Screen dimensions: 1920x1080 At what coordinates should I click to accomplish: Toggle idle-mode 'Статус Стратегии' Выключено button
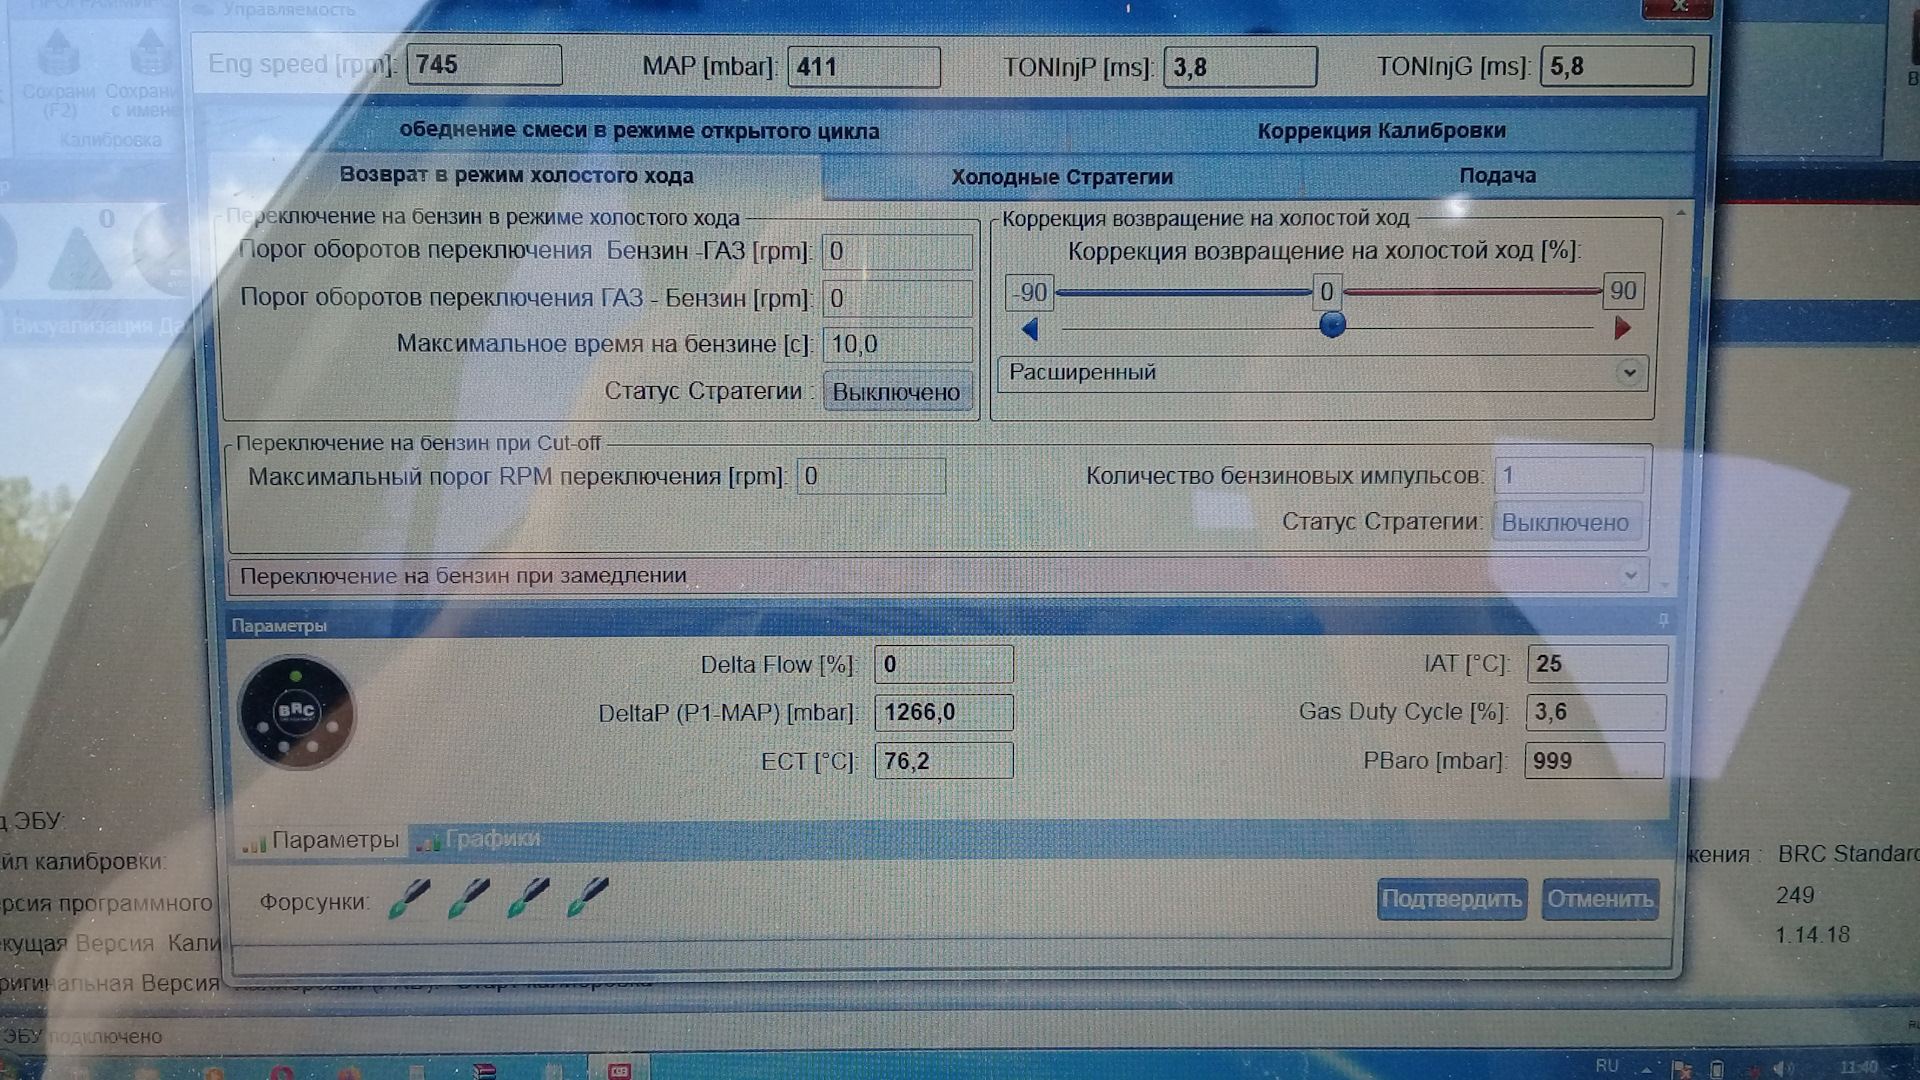tap(897, 392)
